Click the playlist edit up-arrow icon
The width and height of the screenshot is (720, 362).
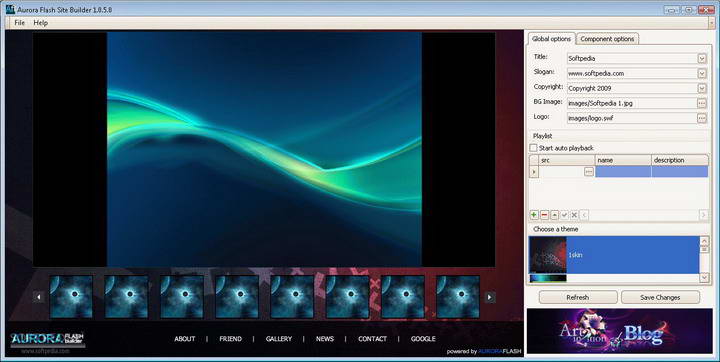555,215
